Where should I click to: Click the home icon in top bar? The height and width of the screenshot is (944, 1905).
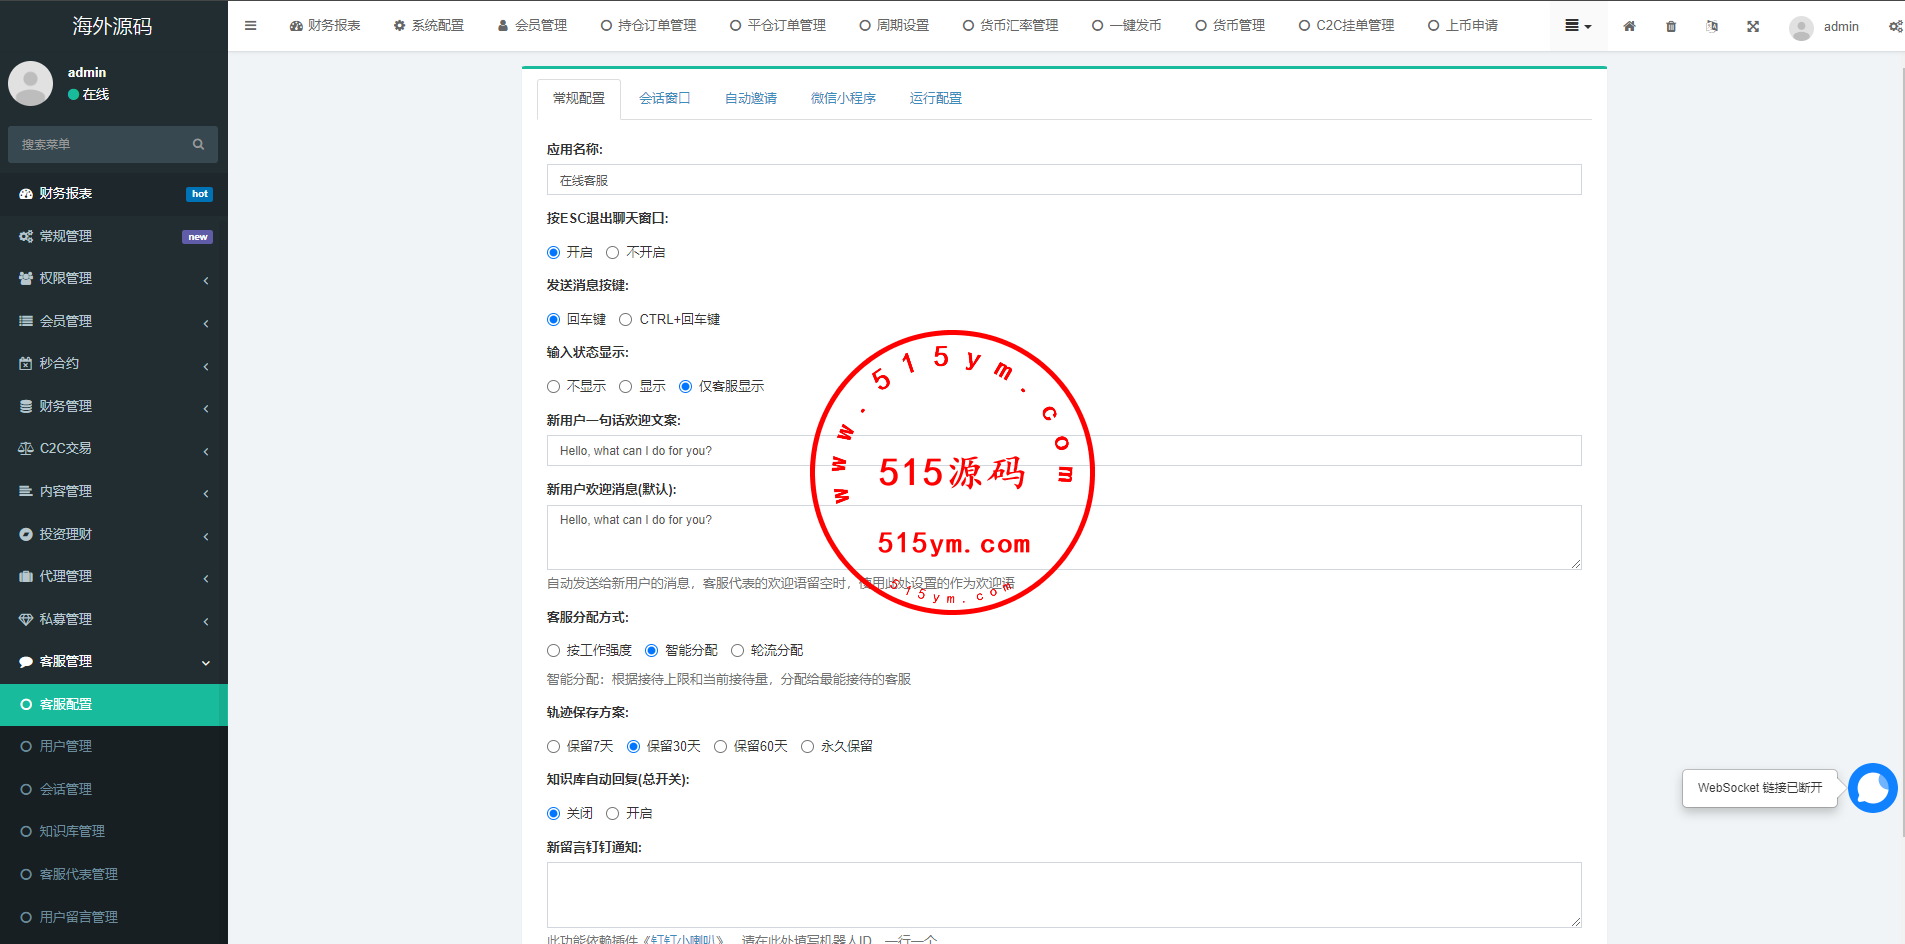click(1629, 26)
